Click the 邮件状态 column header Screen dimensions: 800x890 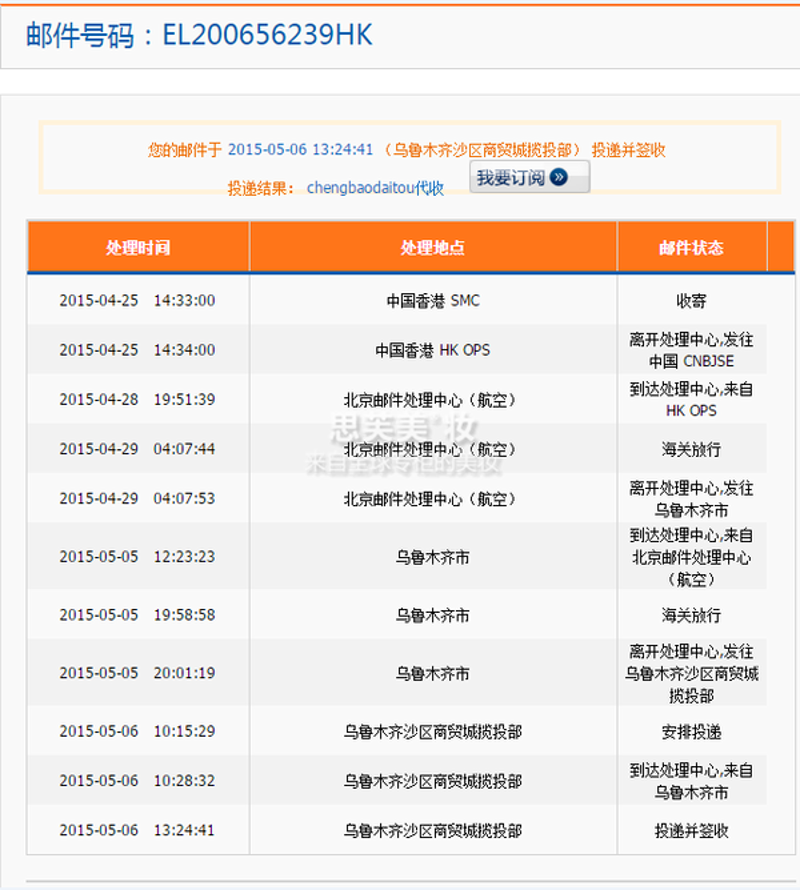692,247
